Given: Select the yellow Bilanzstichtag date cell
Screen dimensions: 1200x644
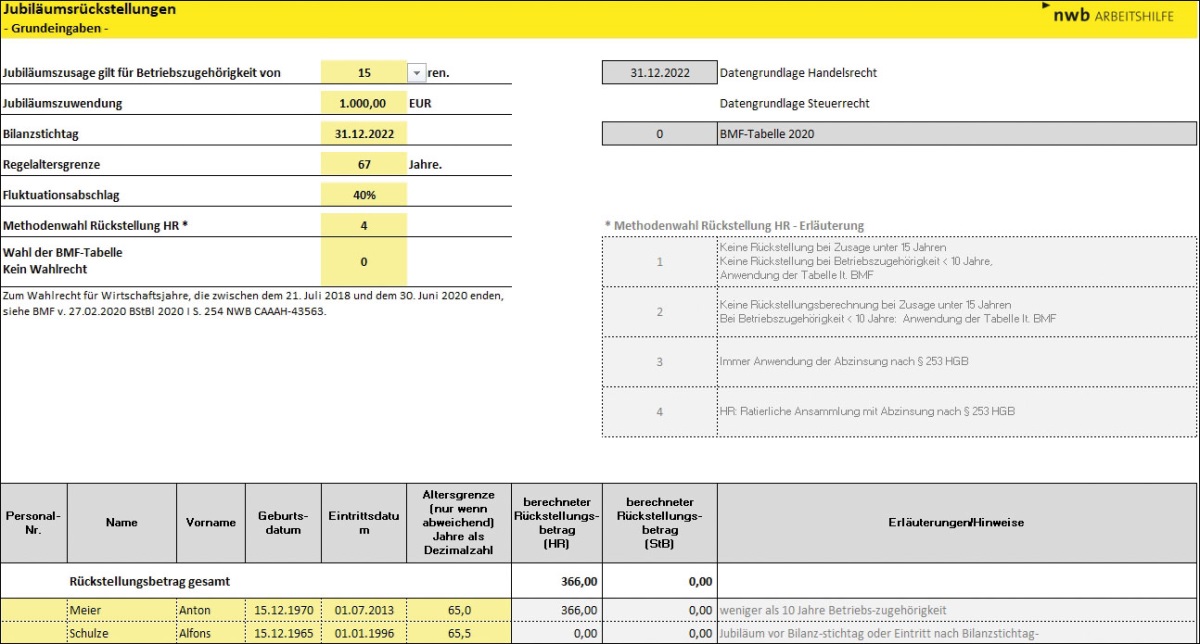Looking at the screenshot, I should coord(363,133).
